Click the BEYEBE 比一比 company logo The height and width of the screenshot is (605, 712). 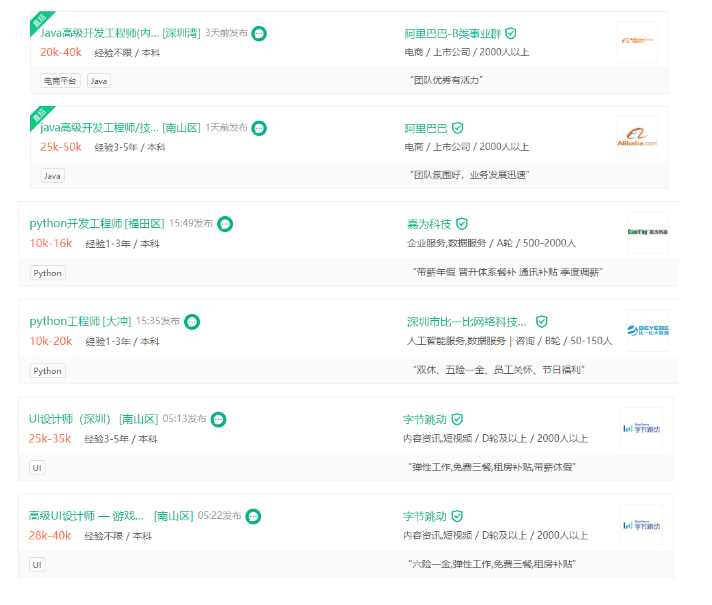(647, 330)
